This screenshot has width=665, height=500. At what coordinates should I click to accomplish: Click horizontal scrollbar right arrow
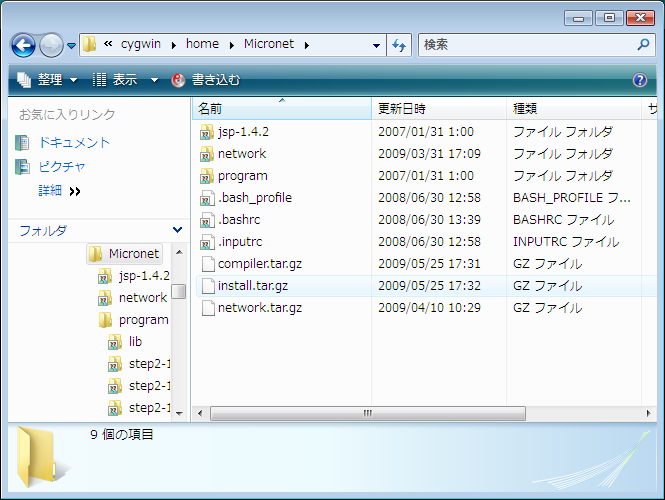(648, 413)
